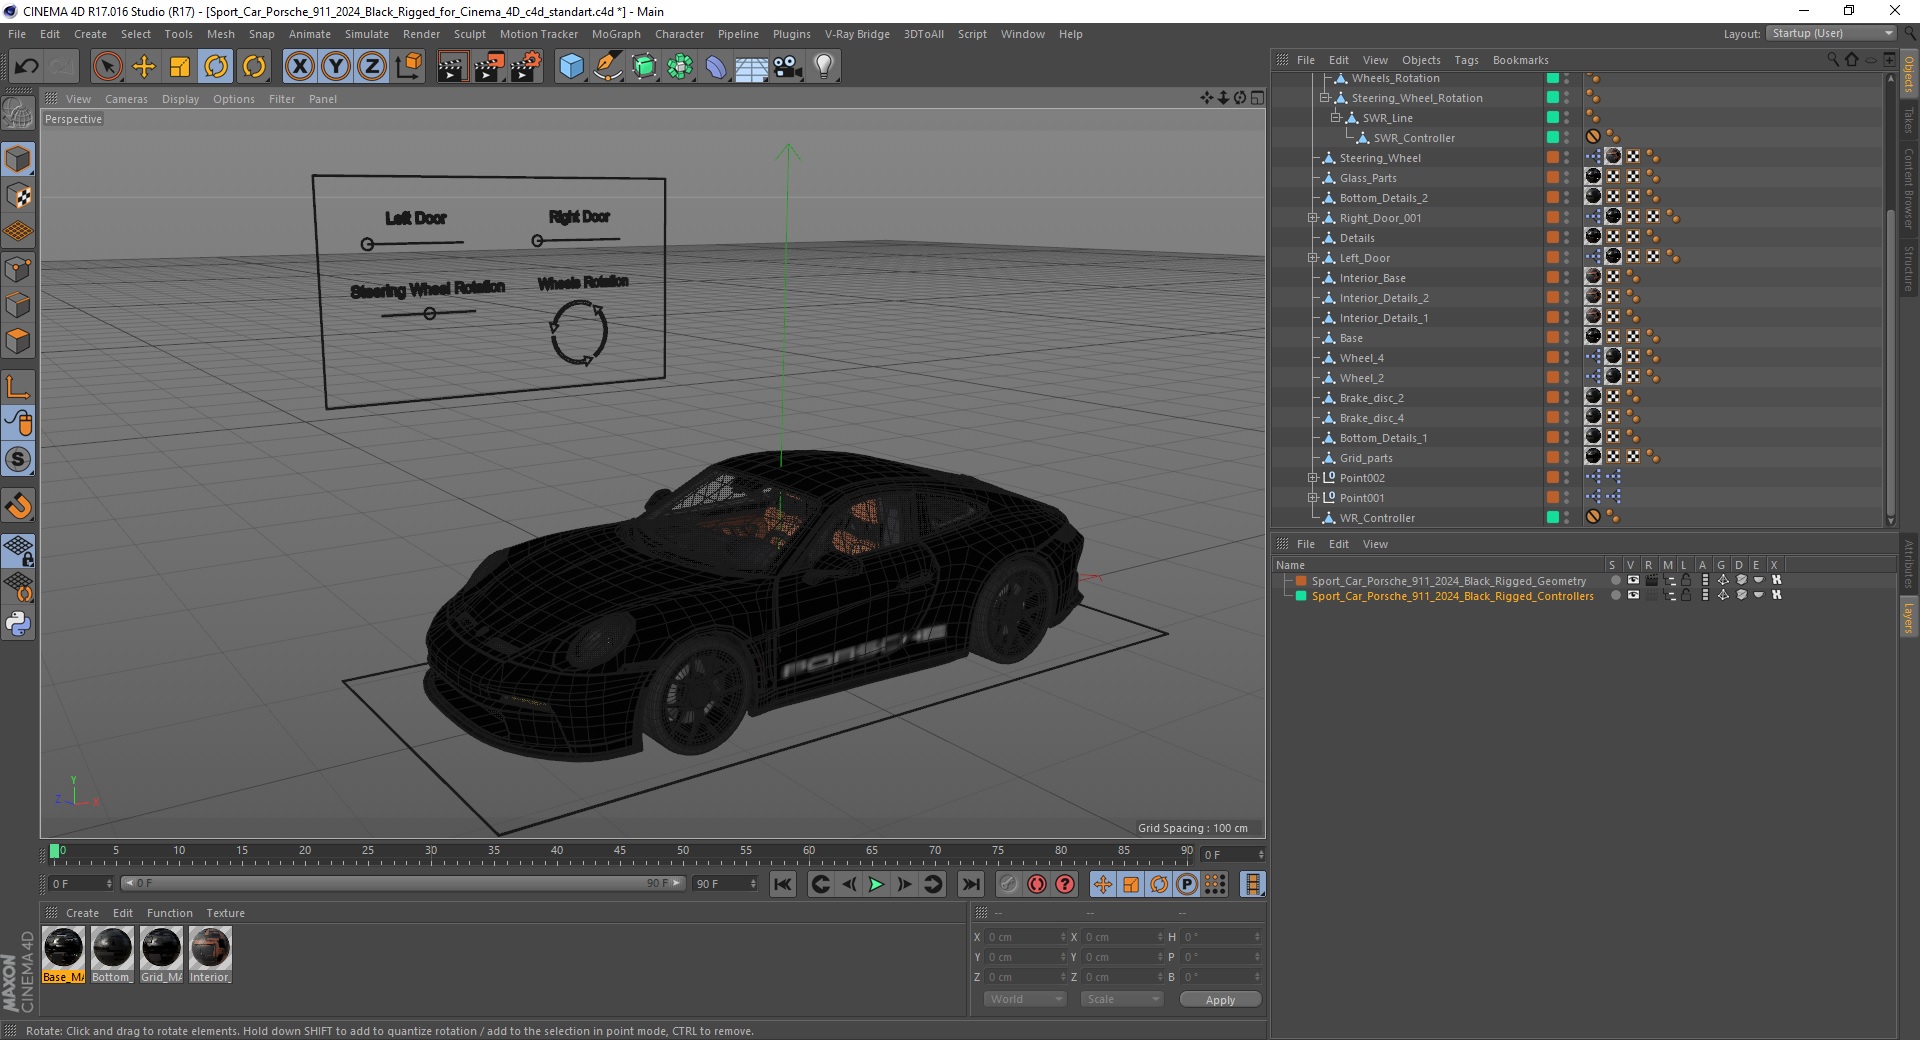The width and height of the screenshot is (1920, 1040).
Task: Add a Cube primitive object
Action: click(571, 67)
